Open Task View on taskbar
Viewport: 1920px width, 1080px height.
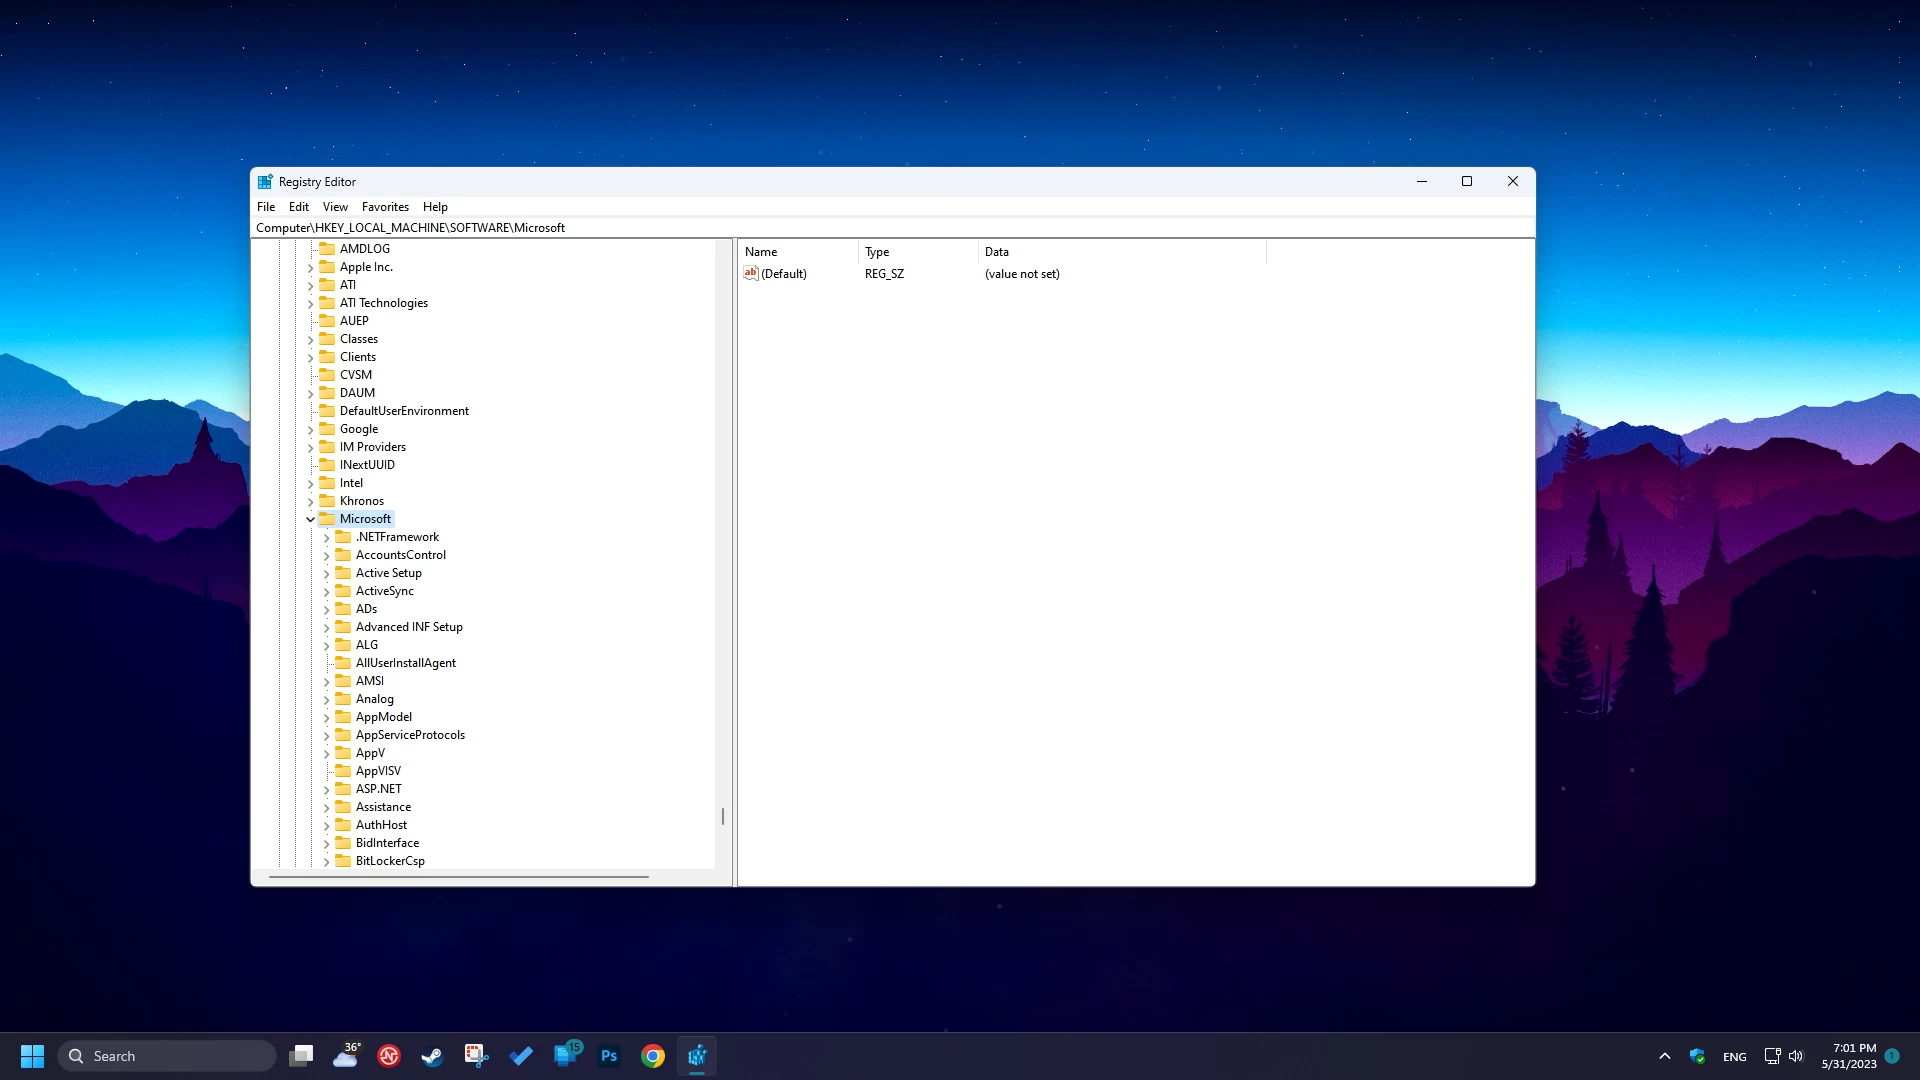[x=301, y=1056]
